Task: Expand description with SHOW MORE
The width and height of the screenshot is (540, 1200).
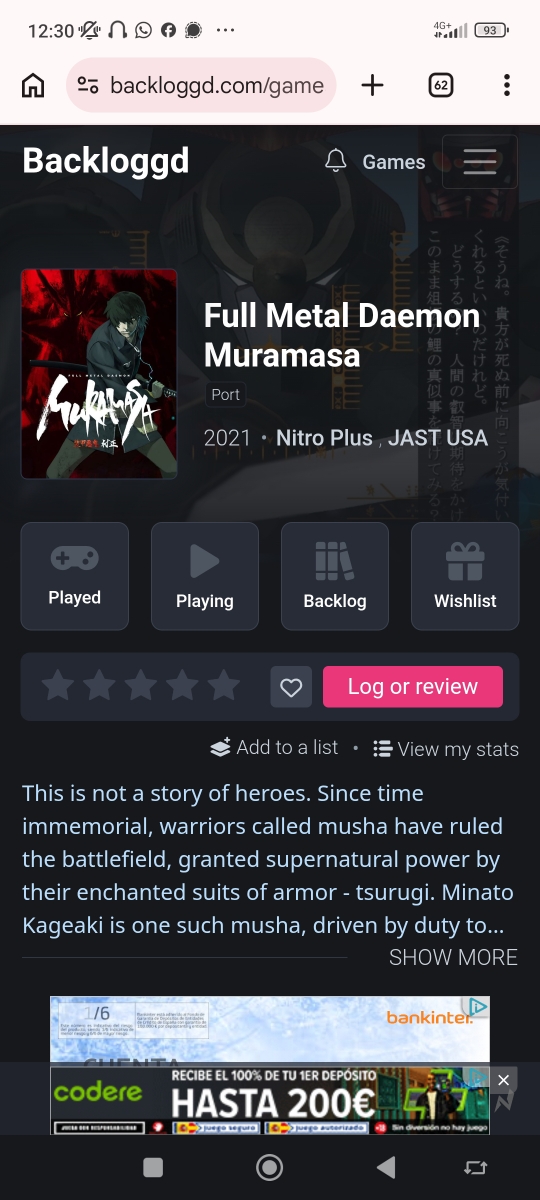Action: (453, 957)
